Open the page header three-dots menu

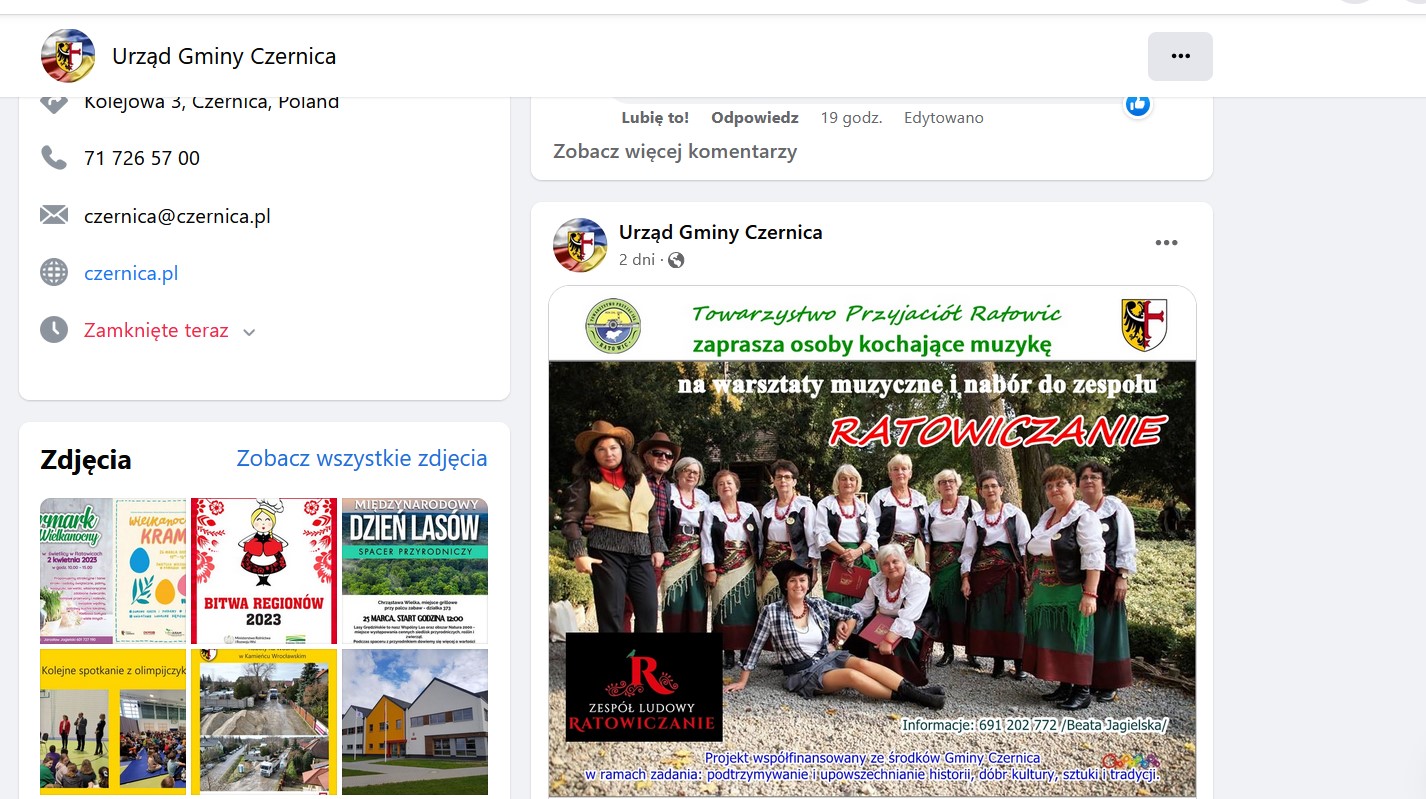tap(1180, 56)
